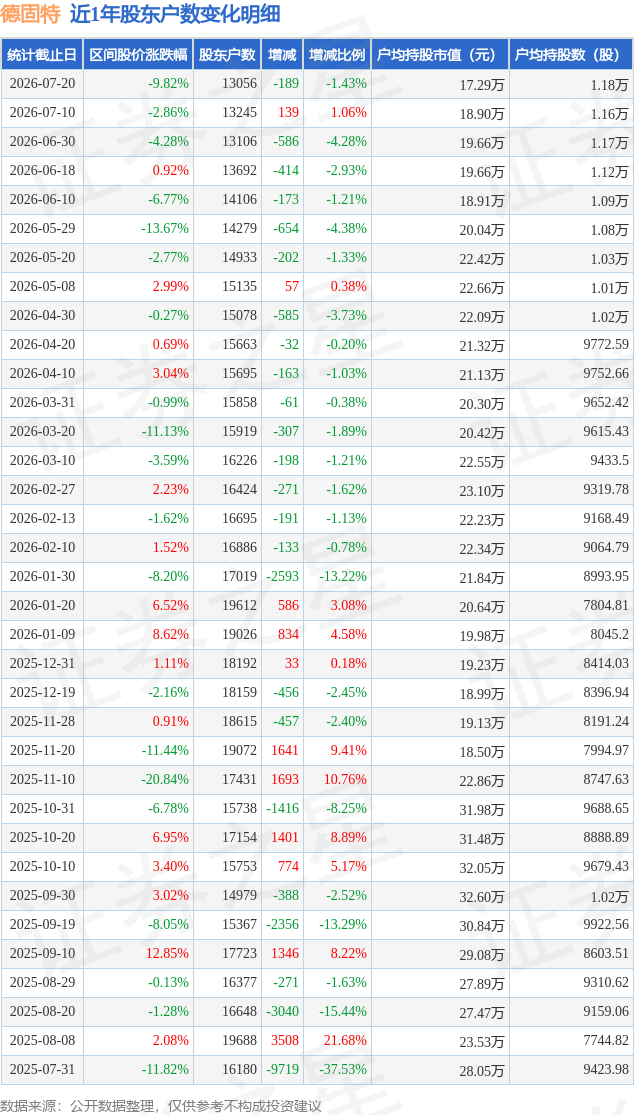
Task: Click the 32.60万 average market value cell
Action: pyautogui.click(x=482, y=895)
